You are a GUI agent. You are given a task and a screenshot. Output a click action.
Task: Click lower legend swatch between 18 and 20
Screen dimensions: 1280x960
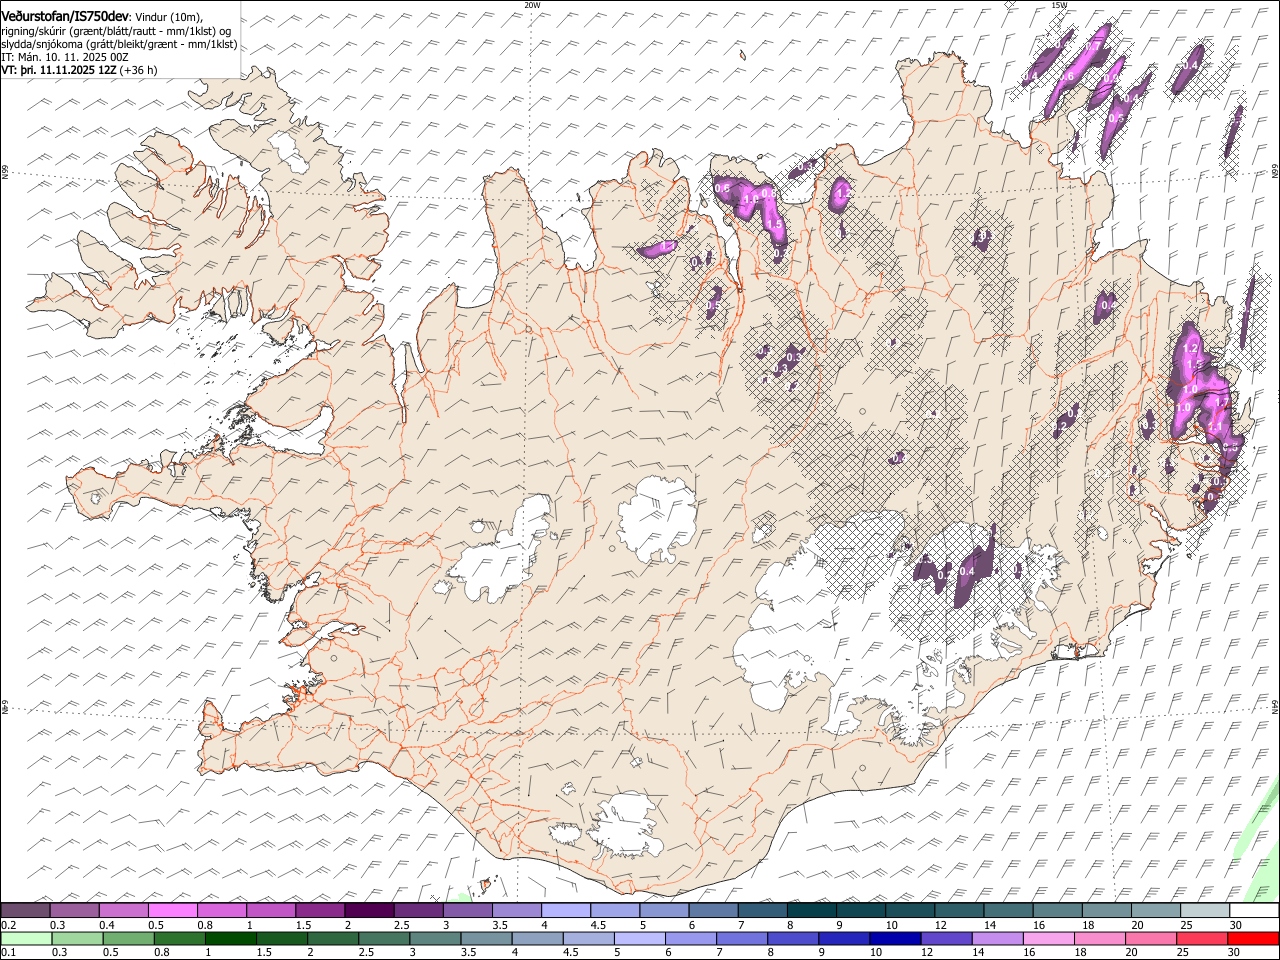[x=1099, y=938]
